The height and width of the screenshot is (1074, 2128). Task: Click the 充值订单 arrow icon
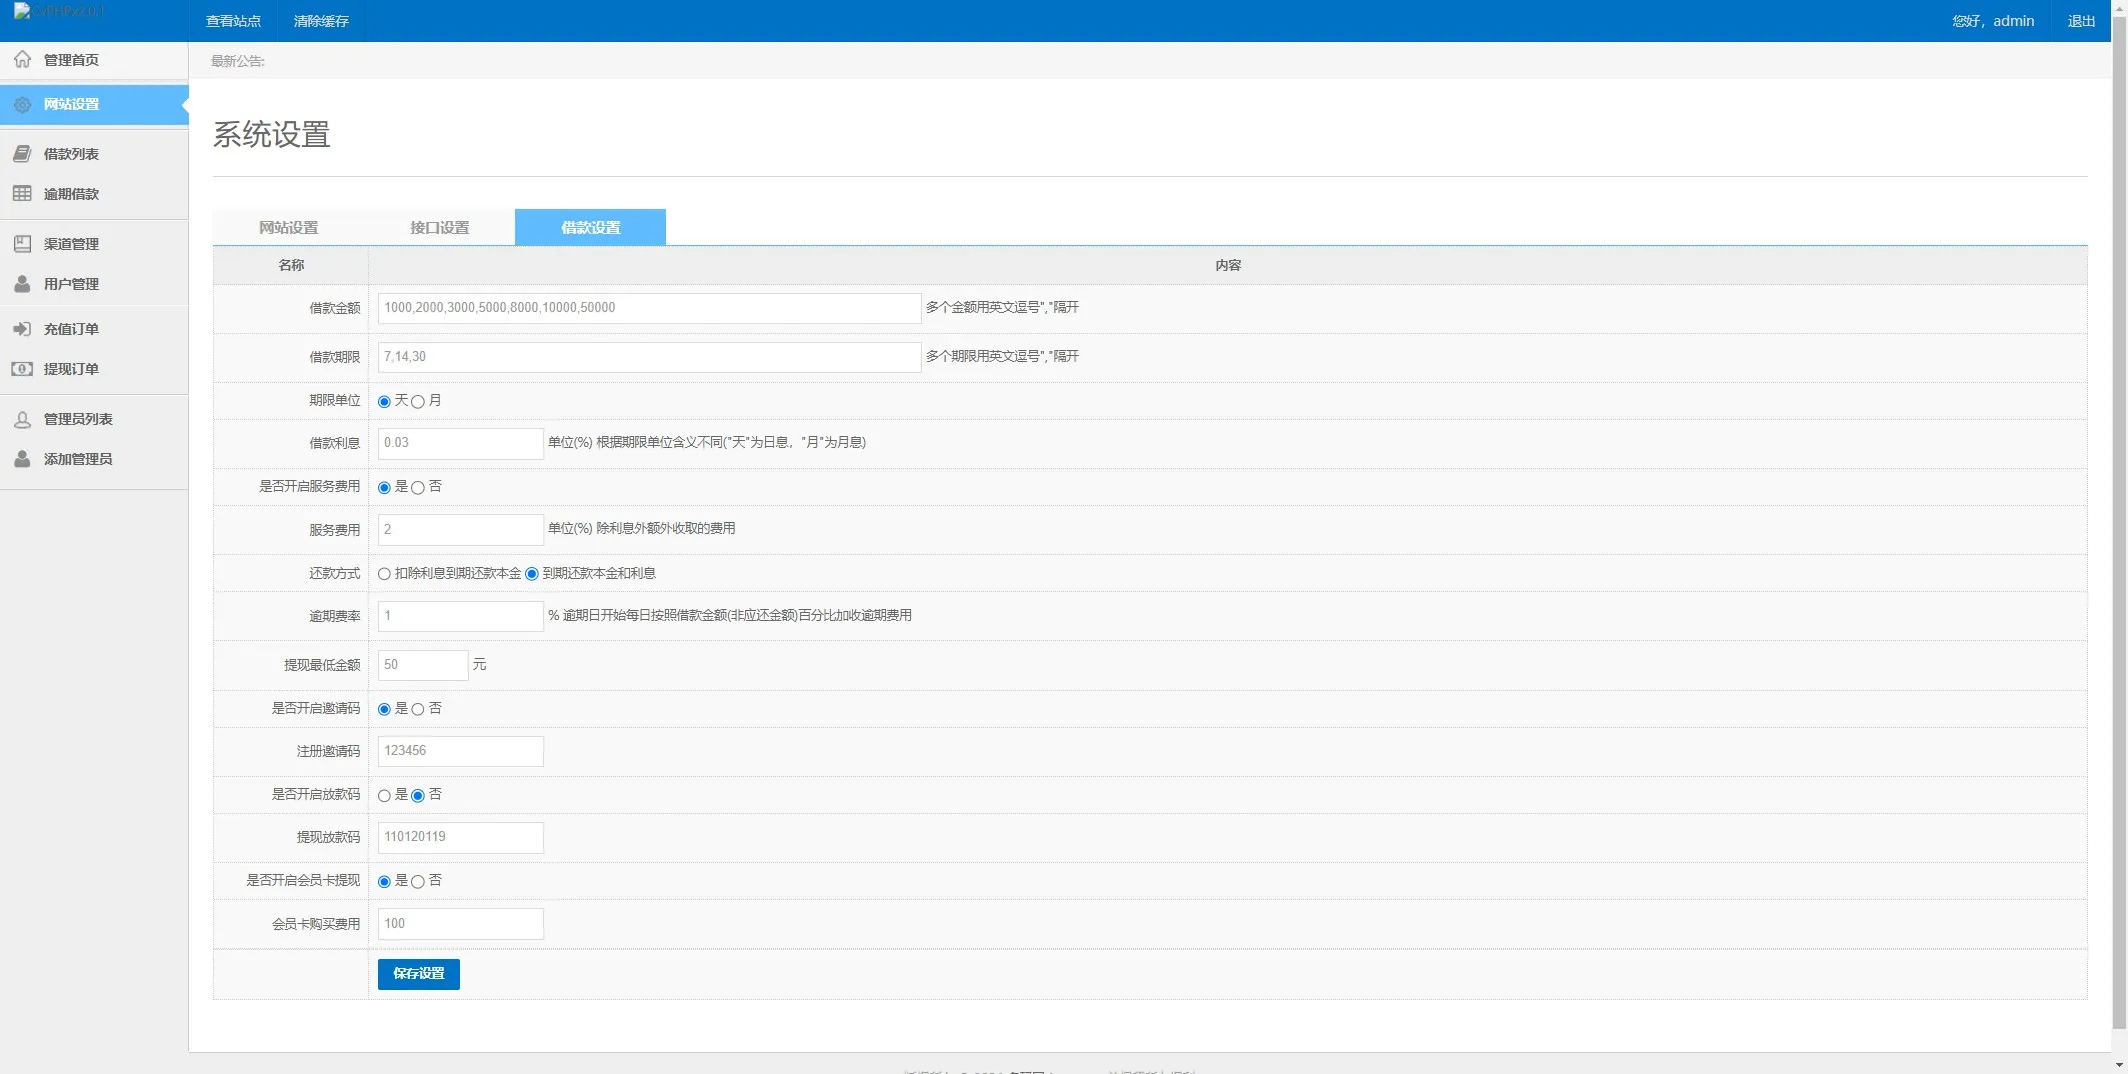22,329
